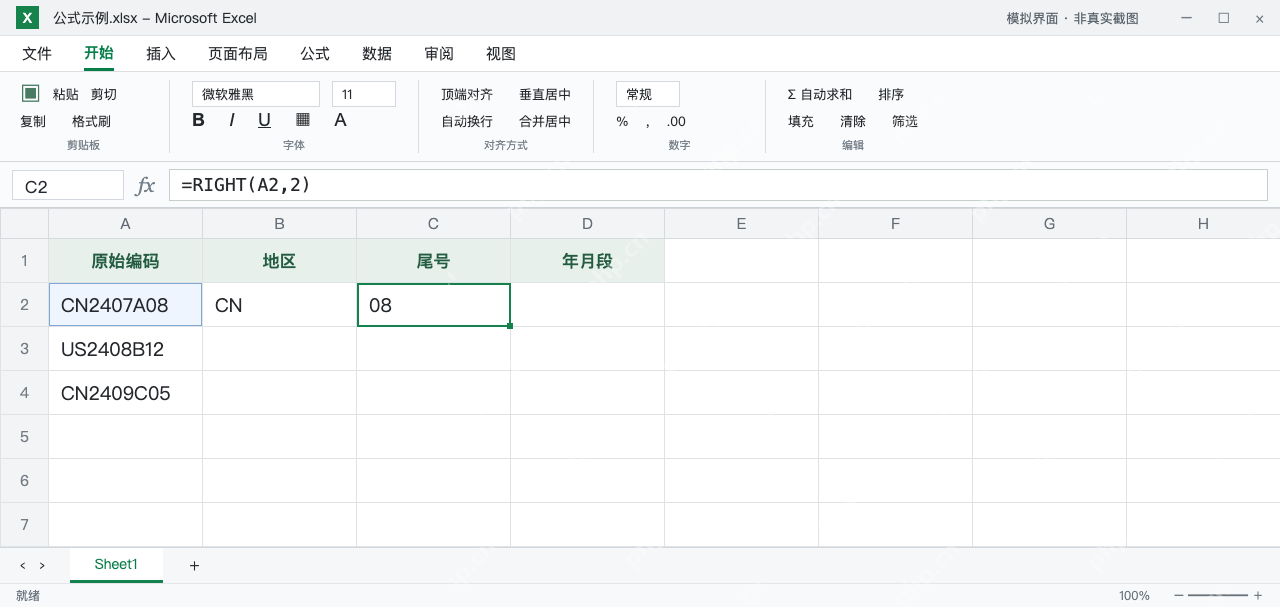
Task: Click cell B2 containing CN
Action: tap(279, 305)
